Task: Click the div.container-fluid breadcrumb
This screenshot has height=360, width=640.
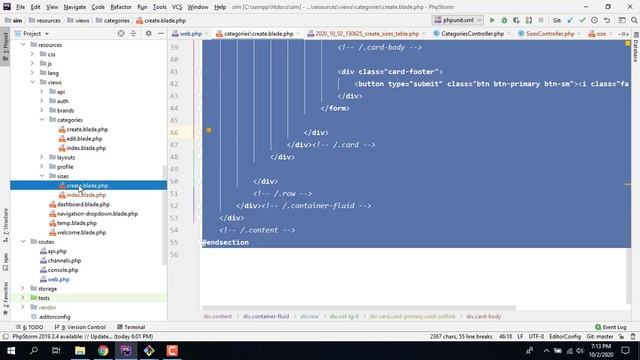Action: point(266,316)
